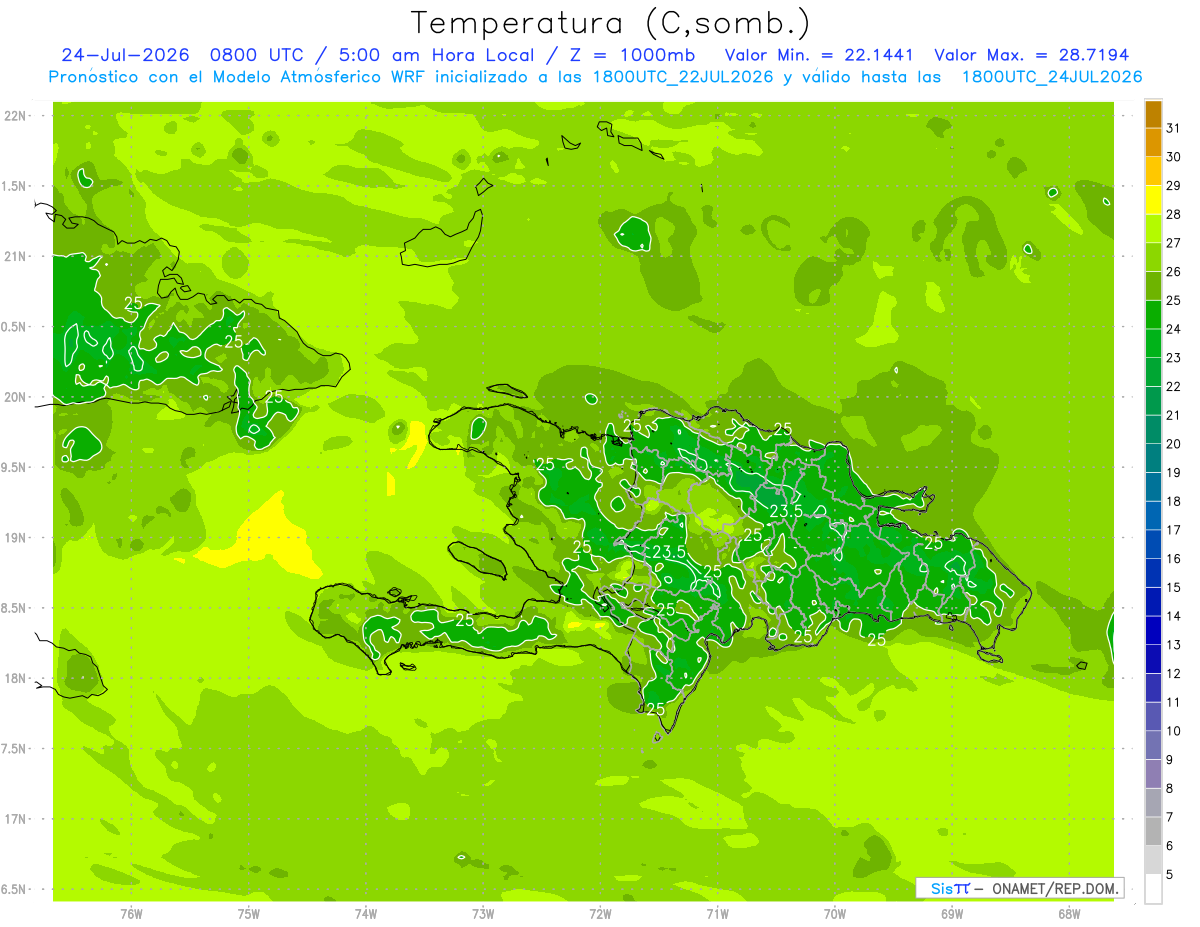
Task: Click the gray legend swatch between 7 and 8
Action: click(1153, 802)
